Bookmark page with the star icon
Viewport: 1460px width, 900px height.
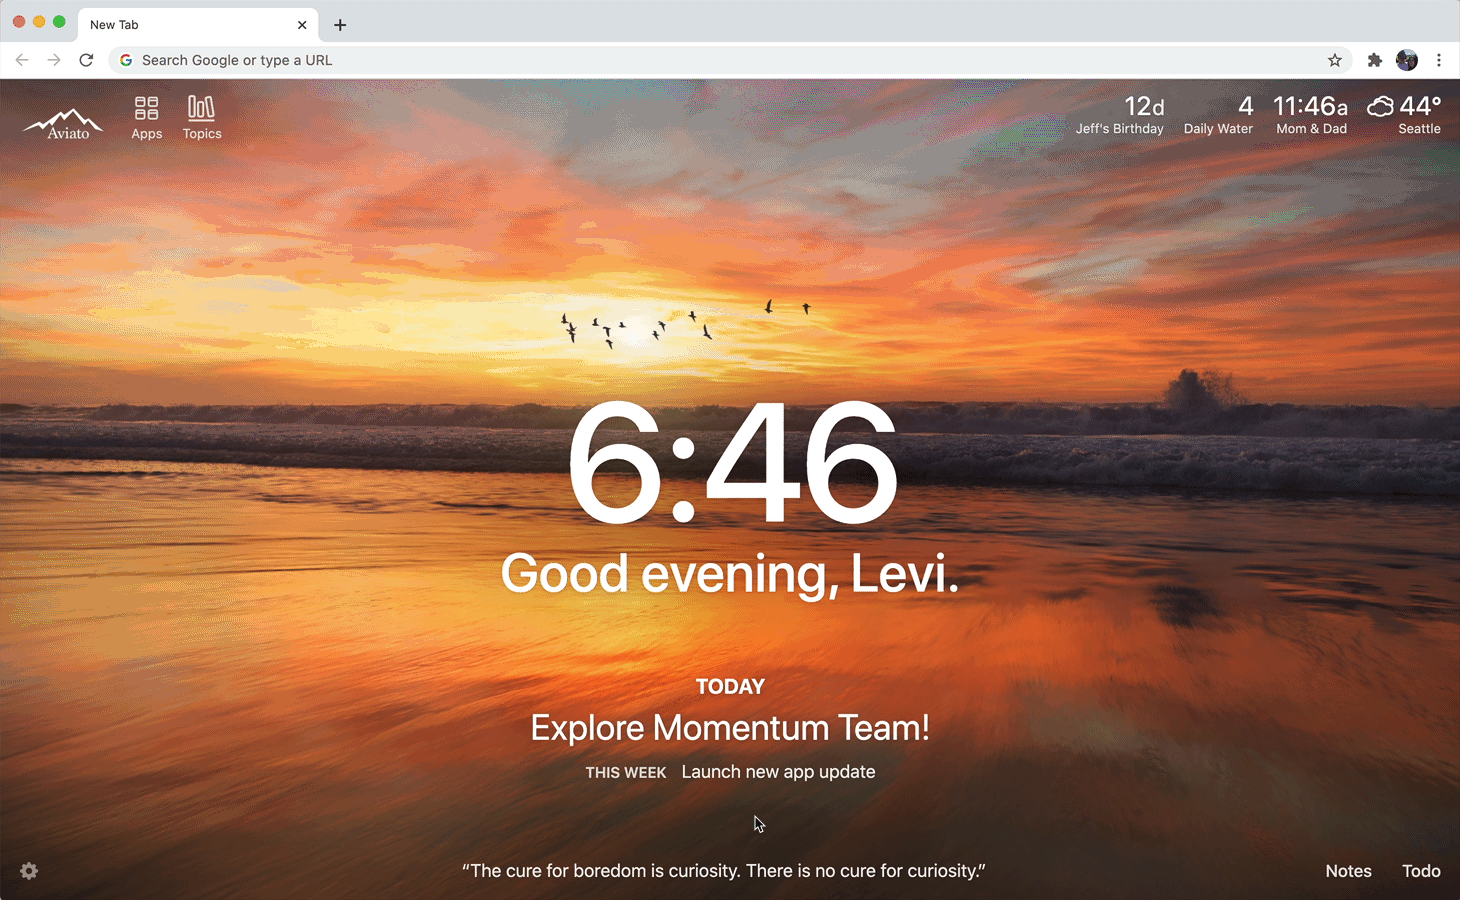tap(1334, 60)
